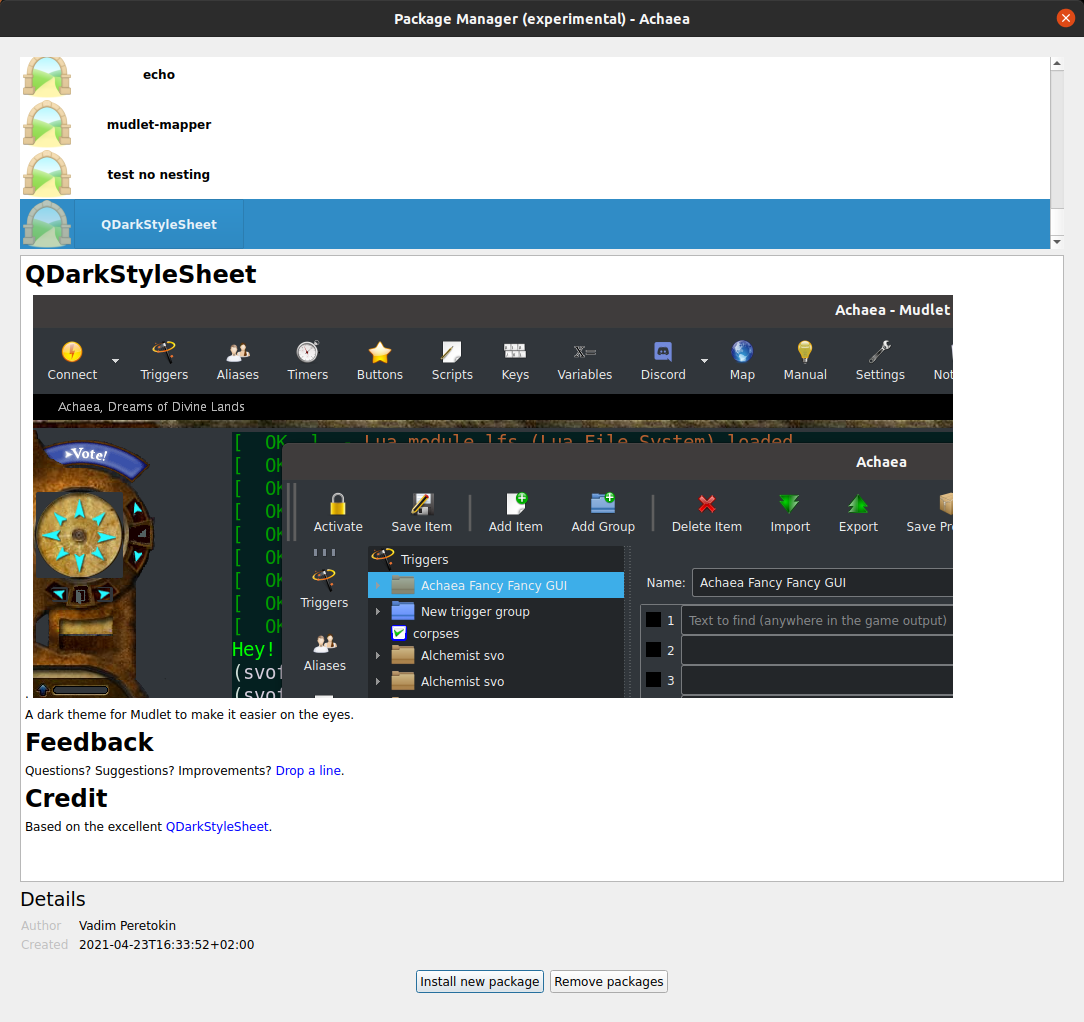
Task: Click 'Text to find' pattern field in preview
Action: (817, 620)
